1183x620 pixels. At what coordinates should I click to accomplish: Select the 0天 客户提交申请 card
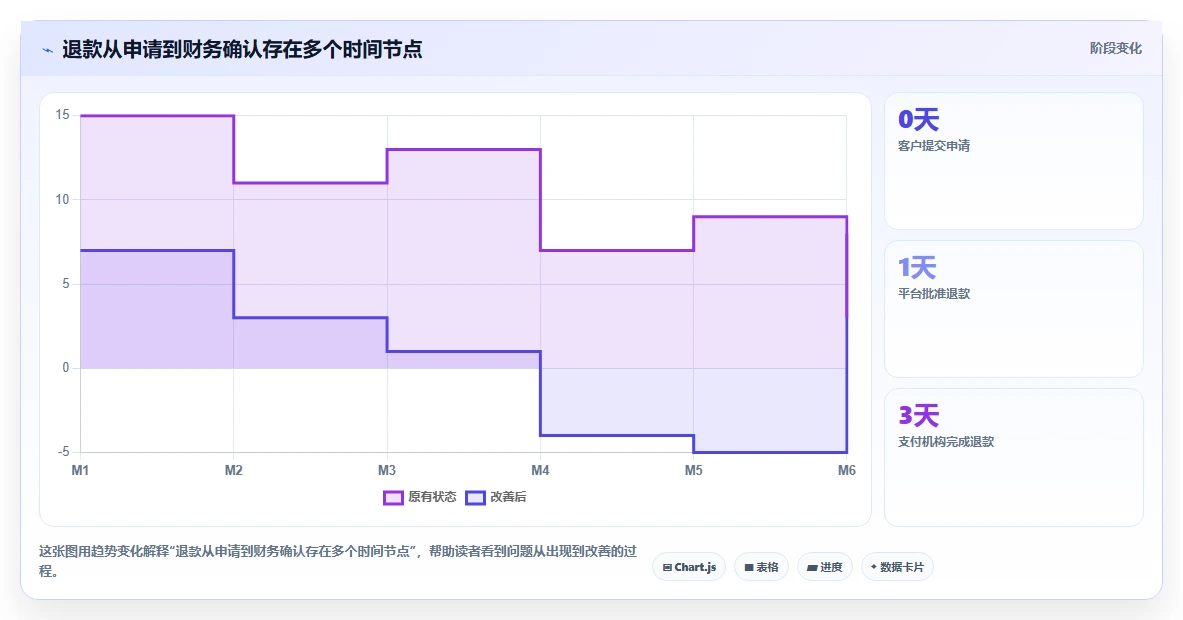1013,161
